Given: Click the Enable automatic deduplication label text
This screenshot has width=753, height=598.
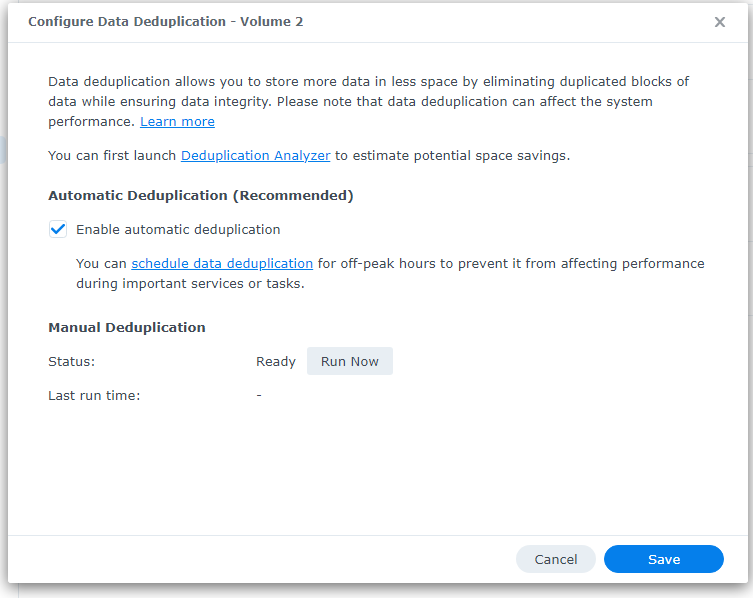Looking at the screenshot, I should pyautogui.click(x=178, y=230).
